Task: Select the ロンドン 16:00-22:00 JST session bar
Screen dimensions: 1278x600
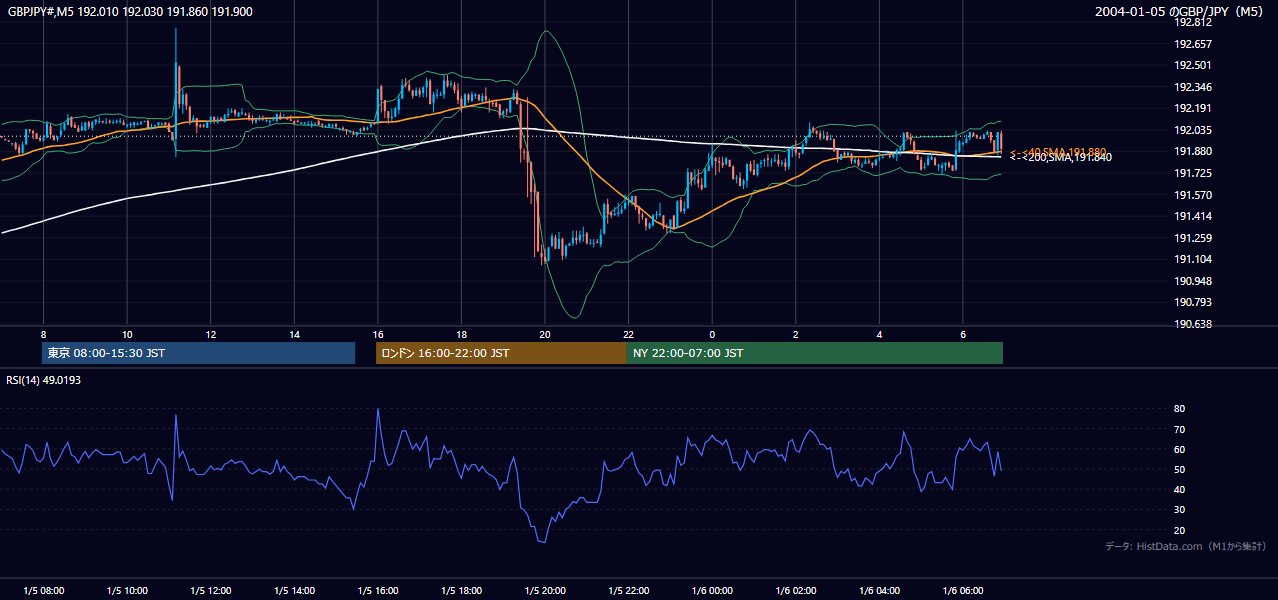Action: coord(501,353)
